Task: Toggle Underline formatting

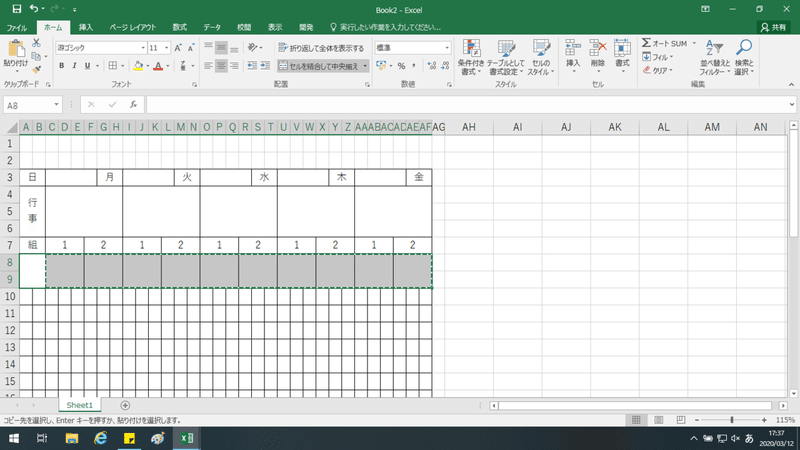Action: [87, 66]
